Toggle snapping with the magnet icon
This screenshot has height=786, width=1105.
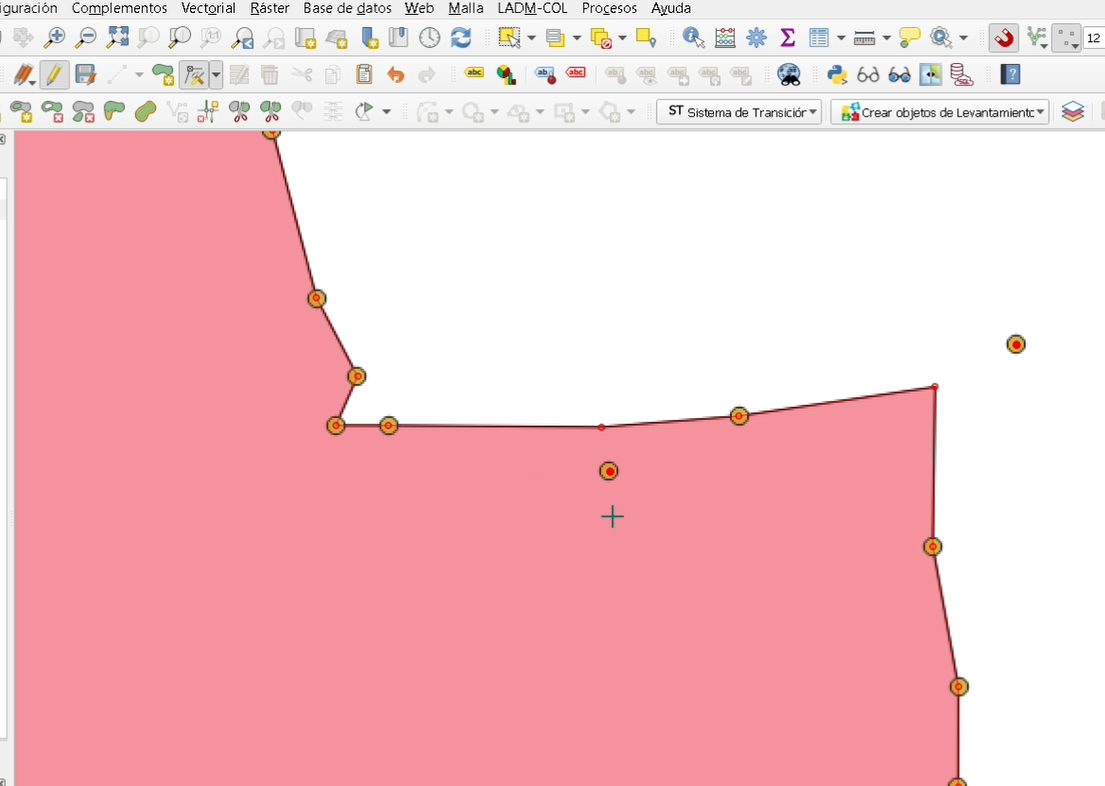[1003, 38]
